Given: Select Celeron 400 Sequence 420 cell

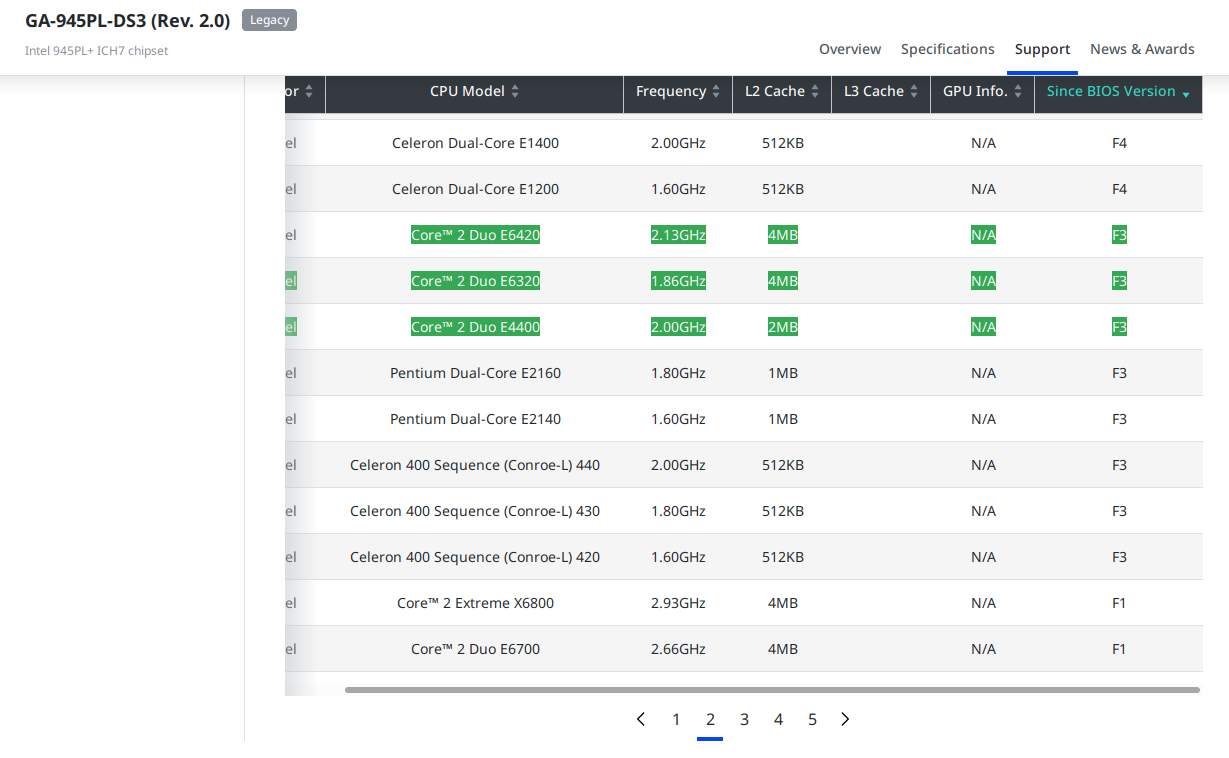Looking at the screenshot, I should click(x=475, y=557).
